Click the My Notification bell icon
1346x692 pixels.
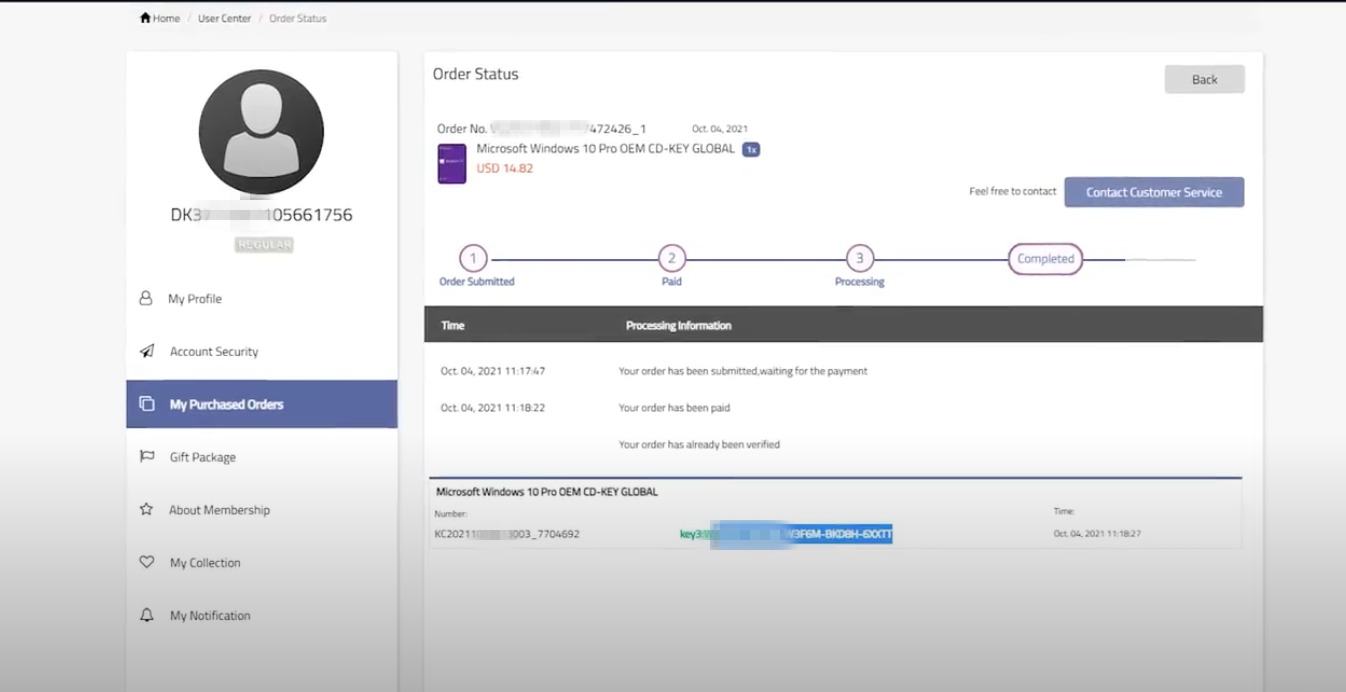click(147, 615)
